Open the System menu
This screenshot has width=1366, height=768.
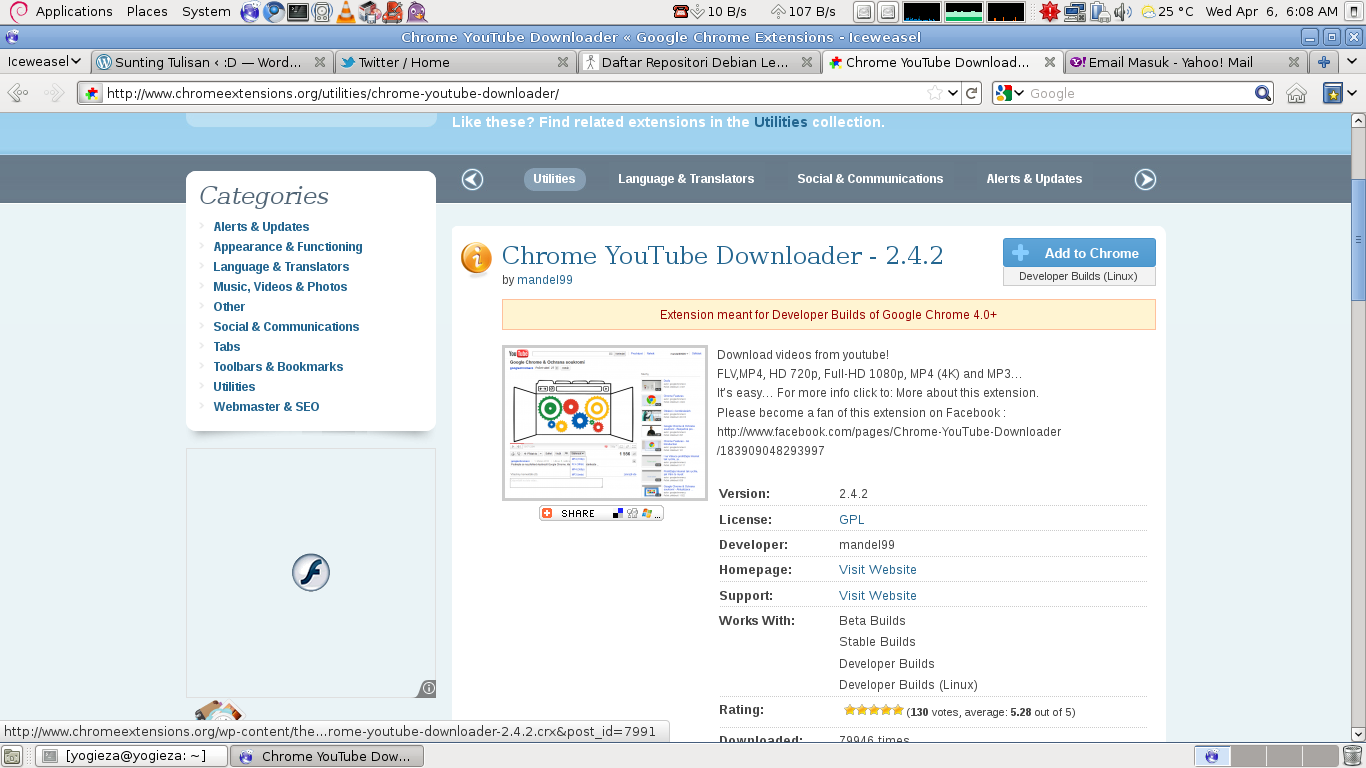pyautogui.click(x=206, y=12)
